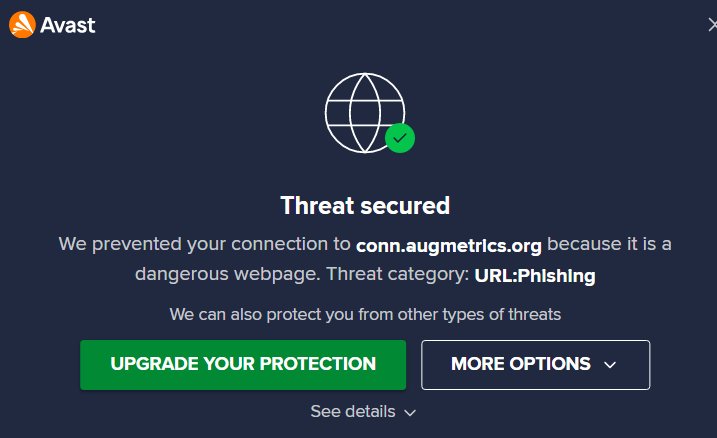
Task: Click the MORE OPTIONS label text
Action: click(521, 364)
